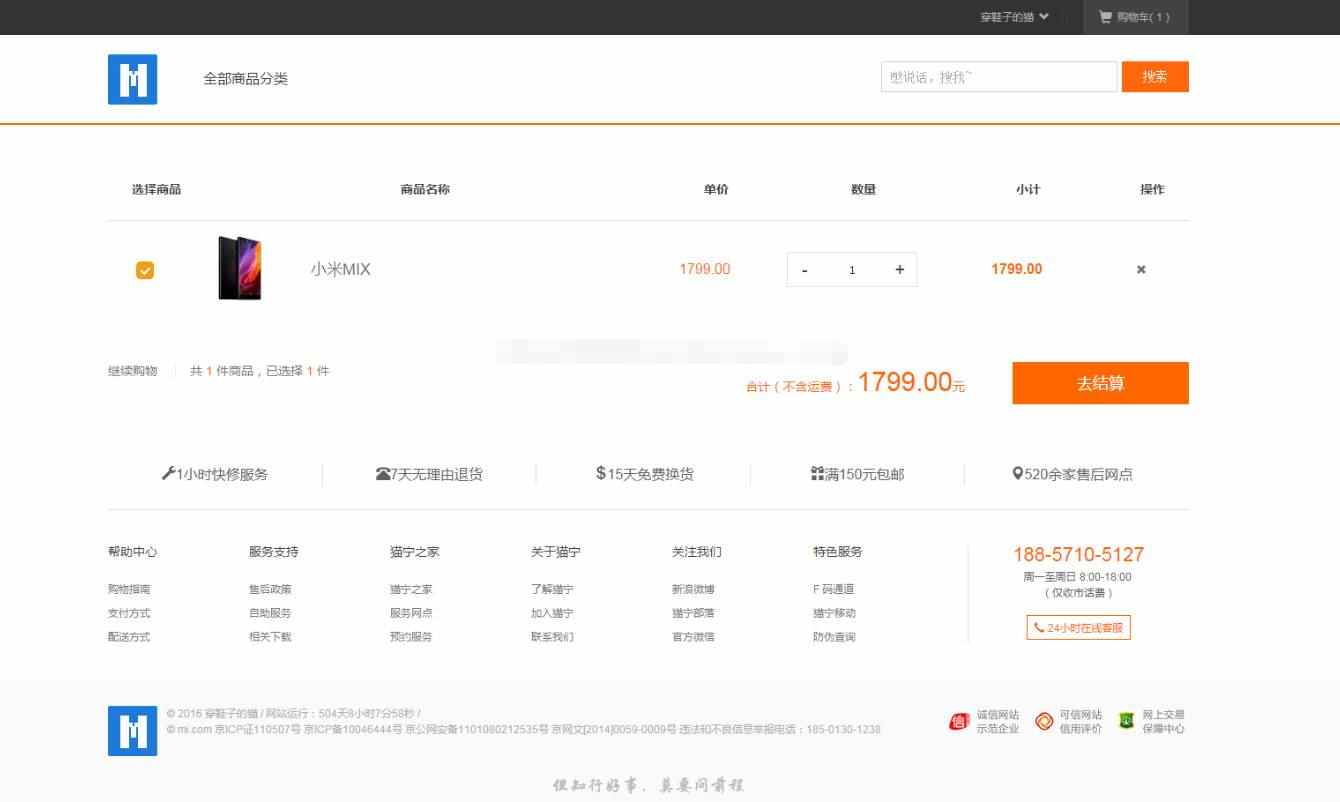The image size is (1340, 802).
Task: Open F码通道 footer link
Action: point(833,589)
